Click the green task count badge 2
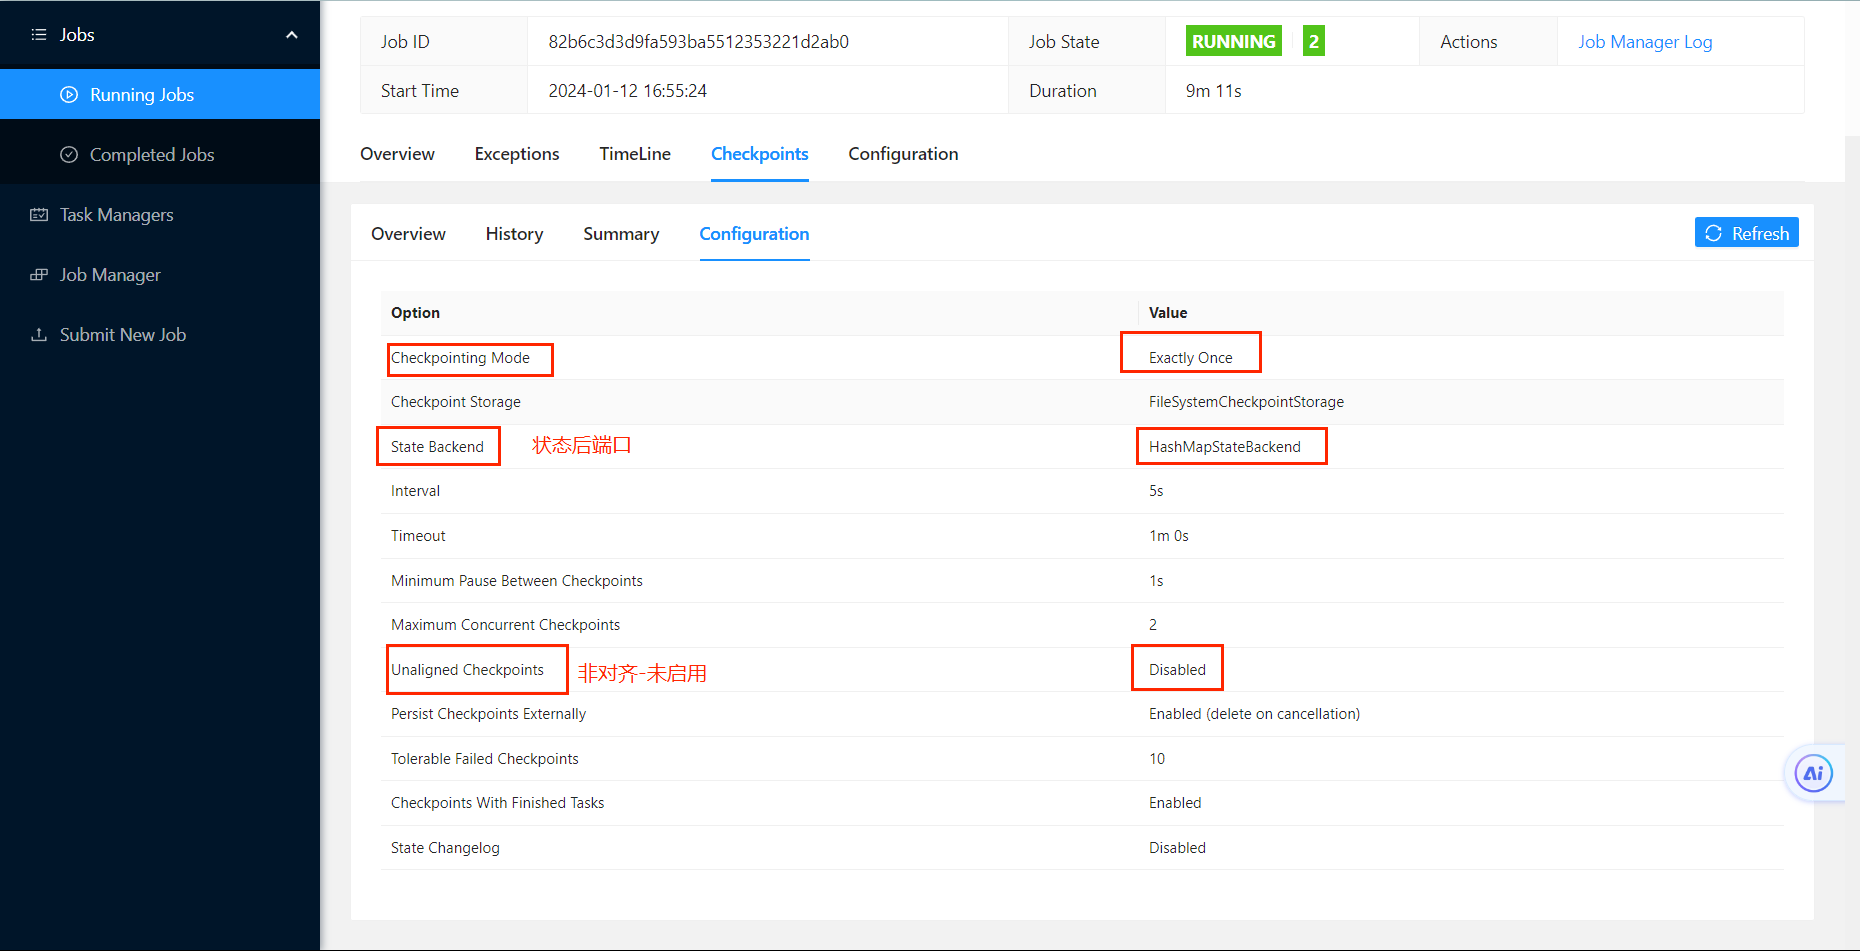The width and height of the screenshot is (1860, 951). pyautogui.click(x=1314, y=41)
